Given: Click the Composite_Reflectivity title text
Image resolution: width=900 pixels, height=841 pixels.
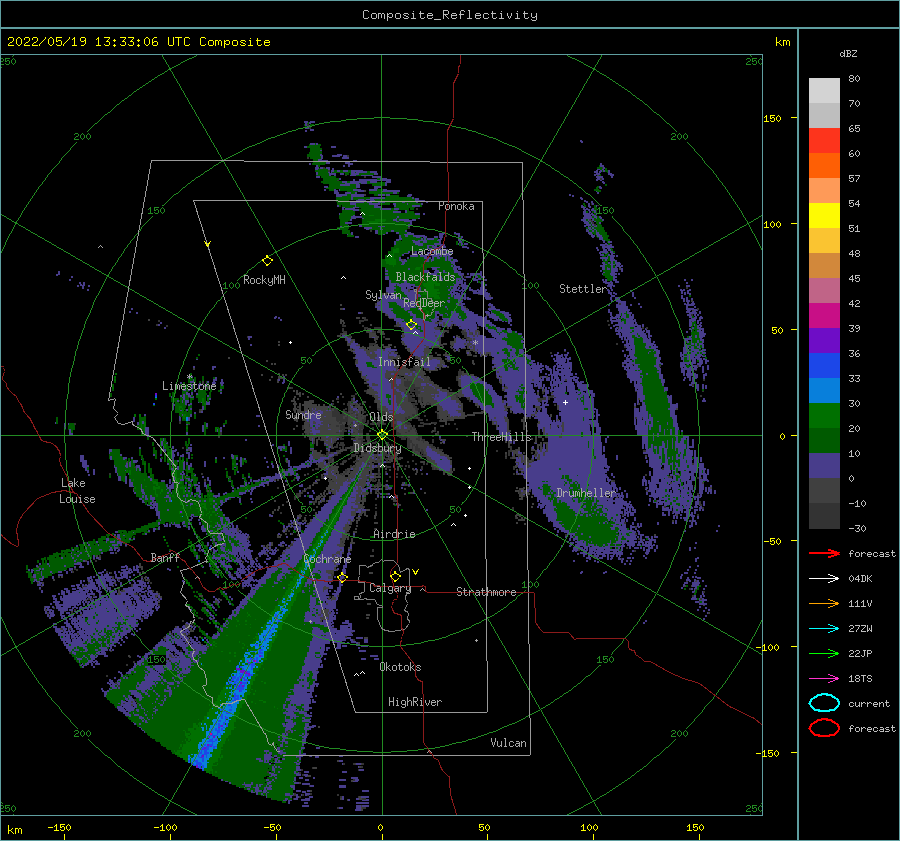Looking at the screenshot, I should coord(450,15).
